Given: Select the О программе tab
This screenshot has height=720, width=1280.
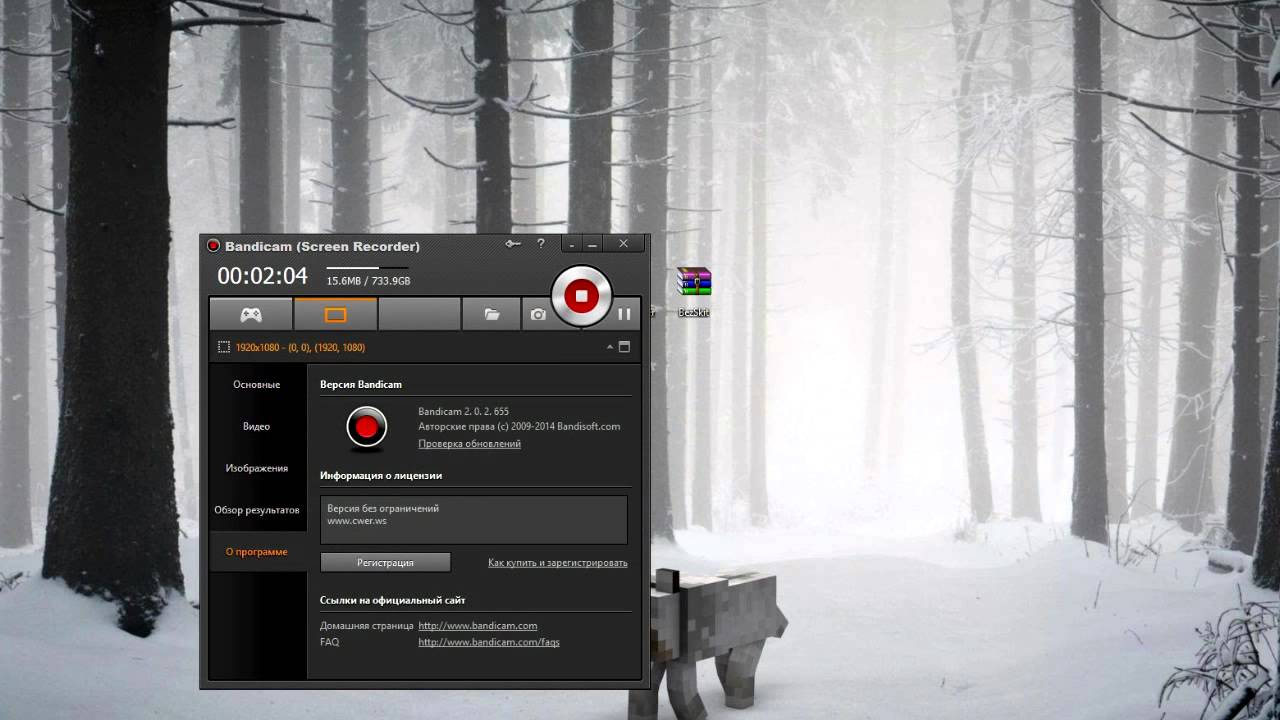Looking at the screenshot, I should click(x=256, y=552).
